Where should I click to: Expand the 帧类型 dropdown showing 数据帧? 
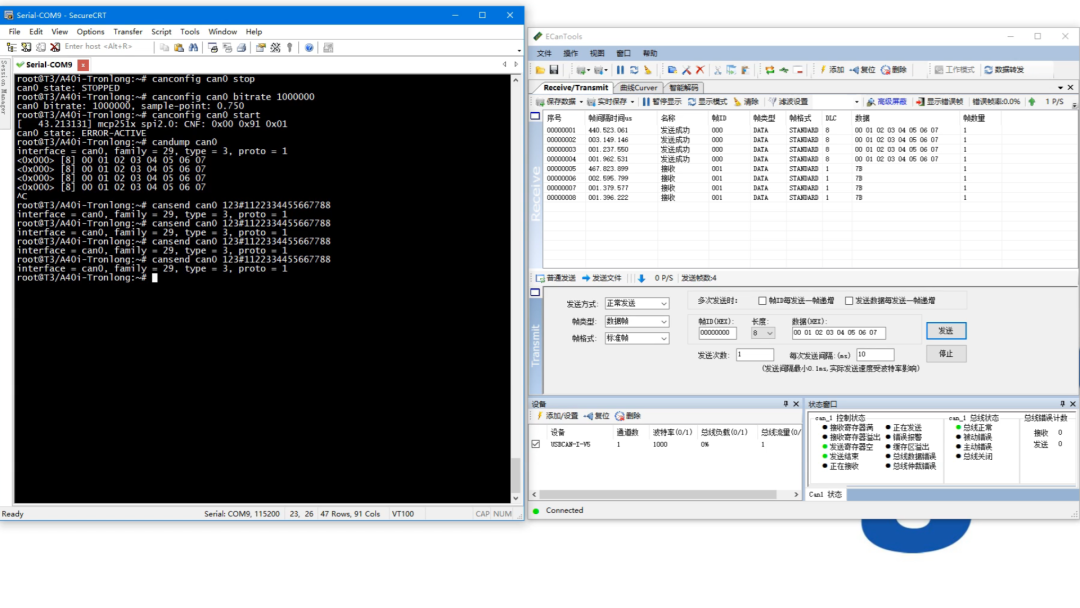coord(636,322)
